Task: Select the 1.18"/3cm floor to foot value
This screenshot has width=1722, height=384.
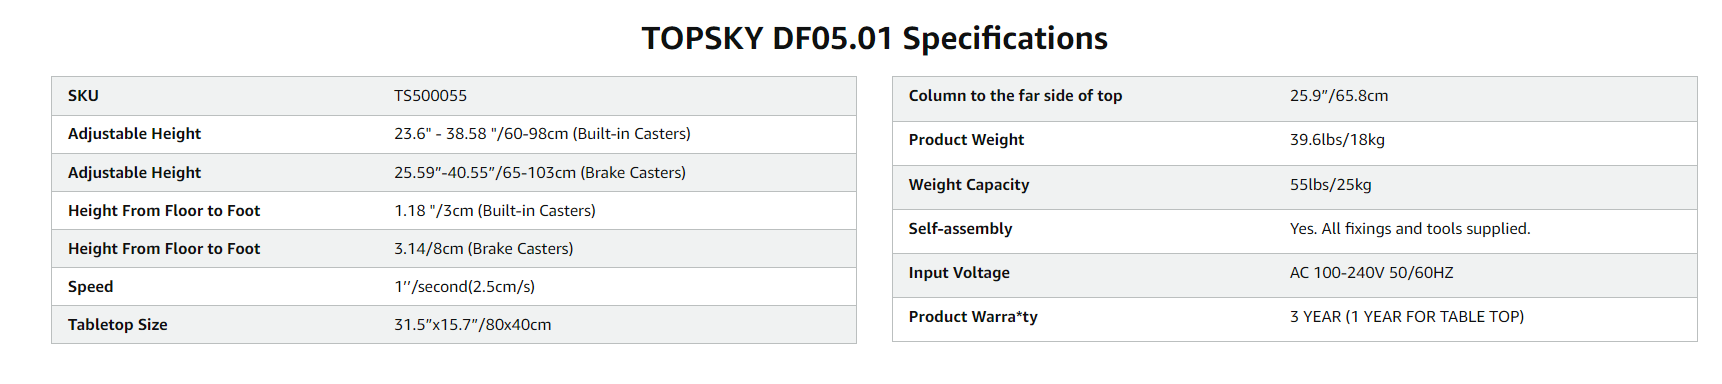Action: 495,211
